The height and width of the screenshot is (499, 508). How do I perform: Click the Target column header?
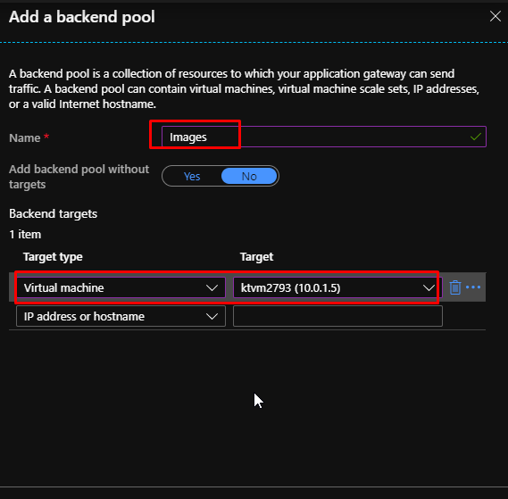point(256,257)
